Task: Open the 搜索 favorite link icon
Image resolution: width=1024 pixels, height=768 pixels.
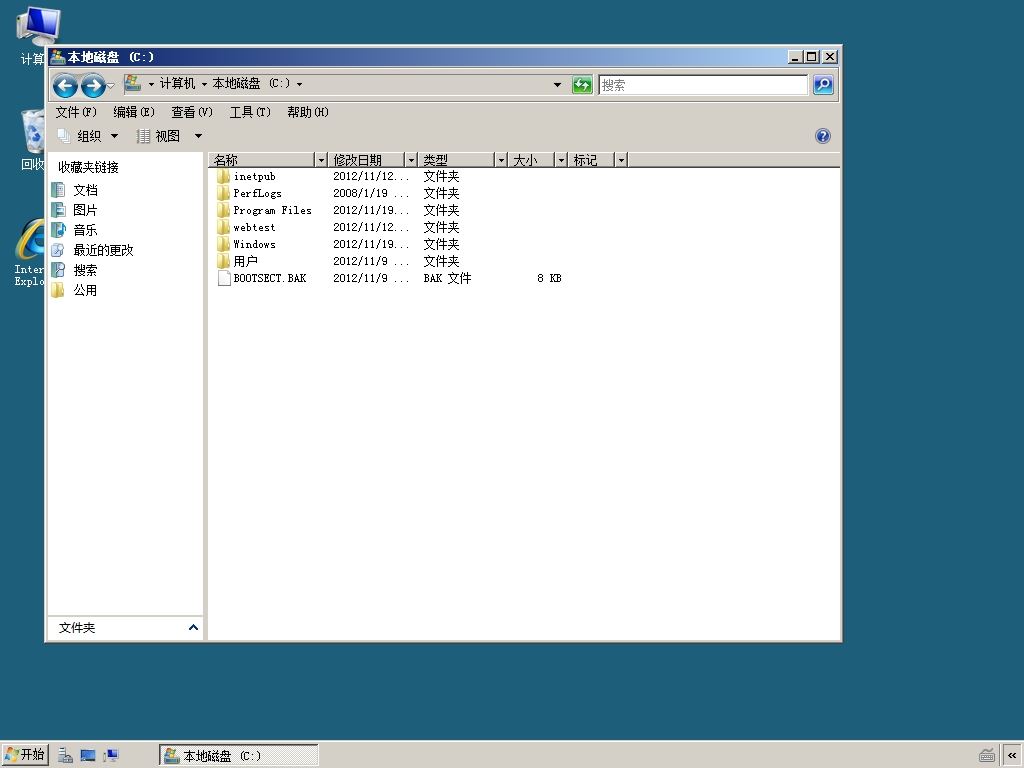Action: [58, 270]
